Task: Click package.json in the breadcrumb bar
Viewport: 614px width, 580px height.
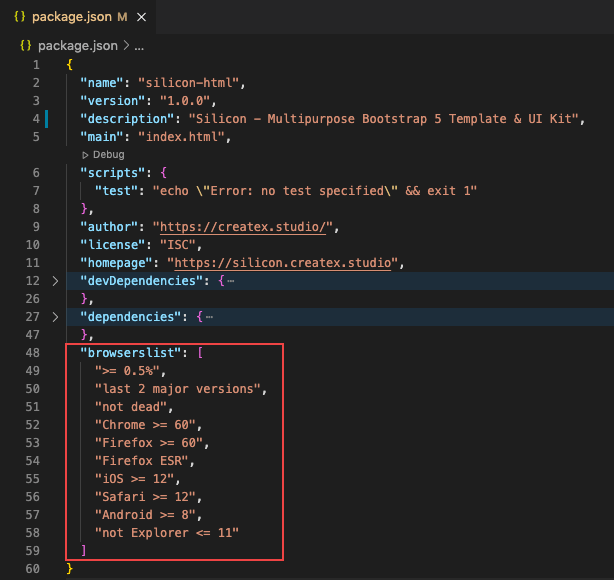Action: coord(77,45)
